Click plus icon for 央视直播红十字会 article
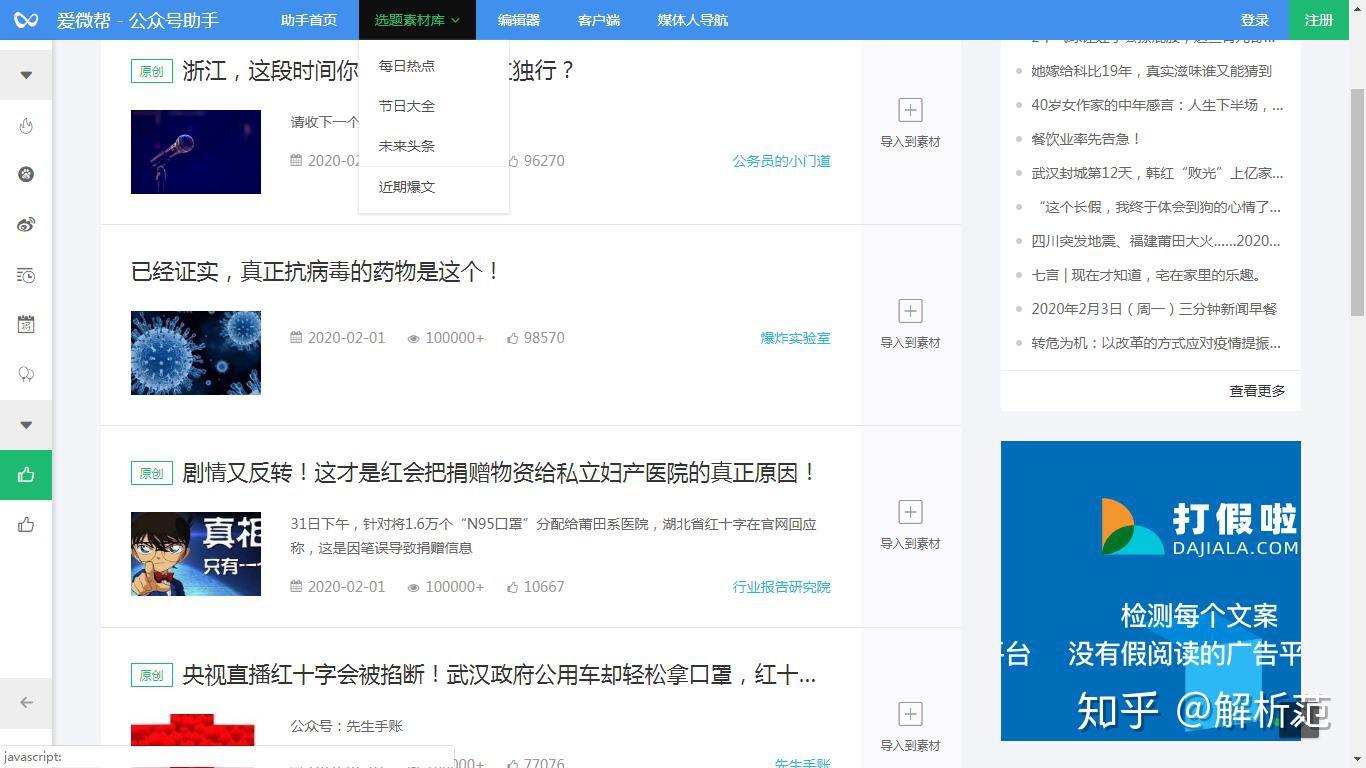Image resolution: width=1366 pixels, height=768 pixels. [910, 714]
